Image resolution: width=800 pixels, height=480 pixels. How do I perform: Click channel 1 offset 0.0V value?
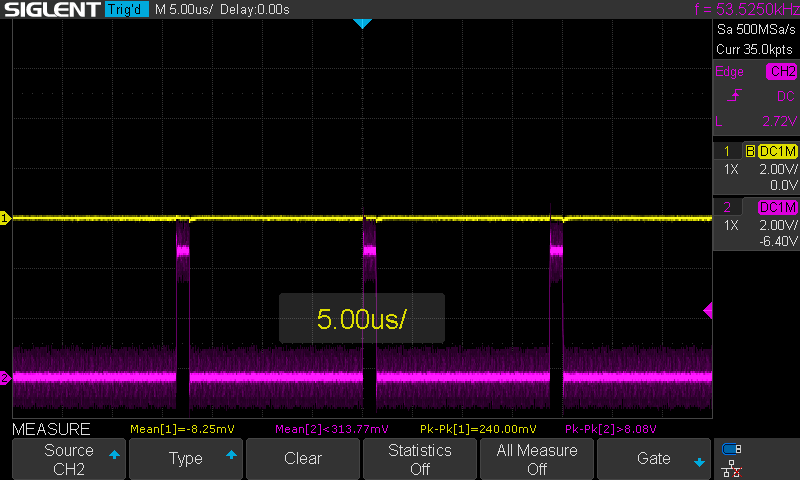click(783, 185)
